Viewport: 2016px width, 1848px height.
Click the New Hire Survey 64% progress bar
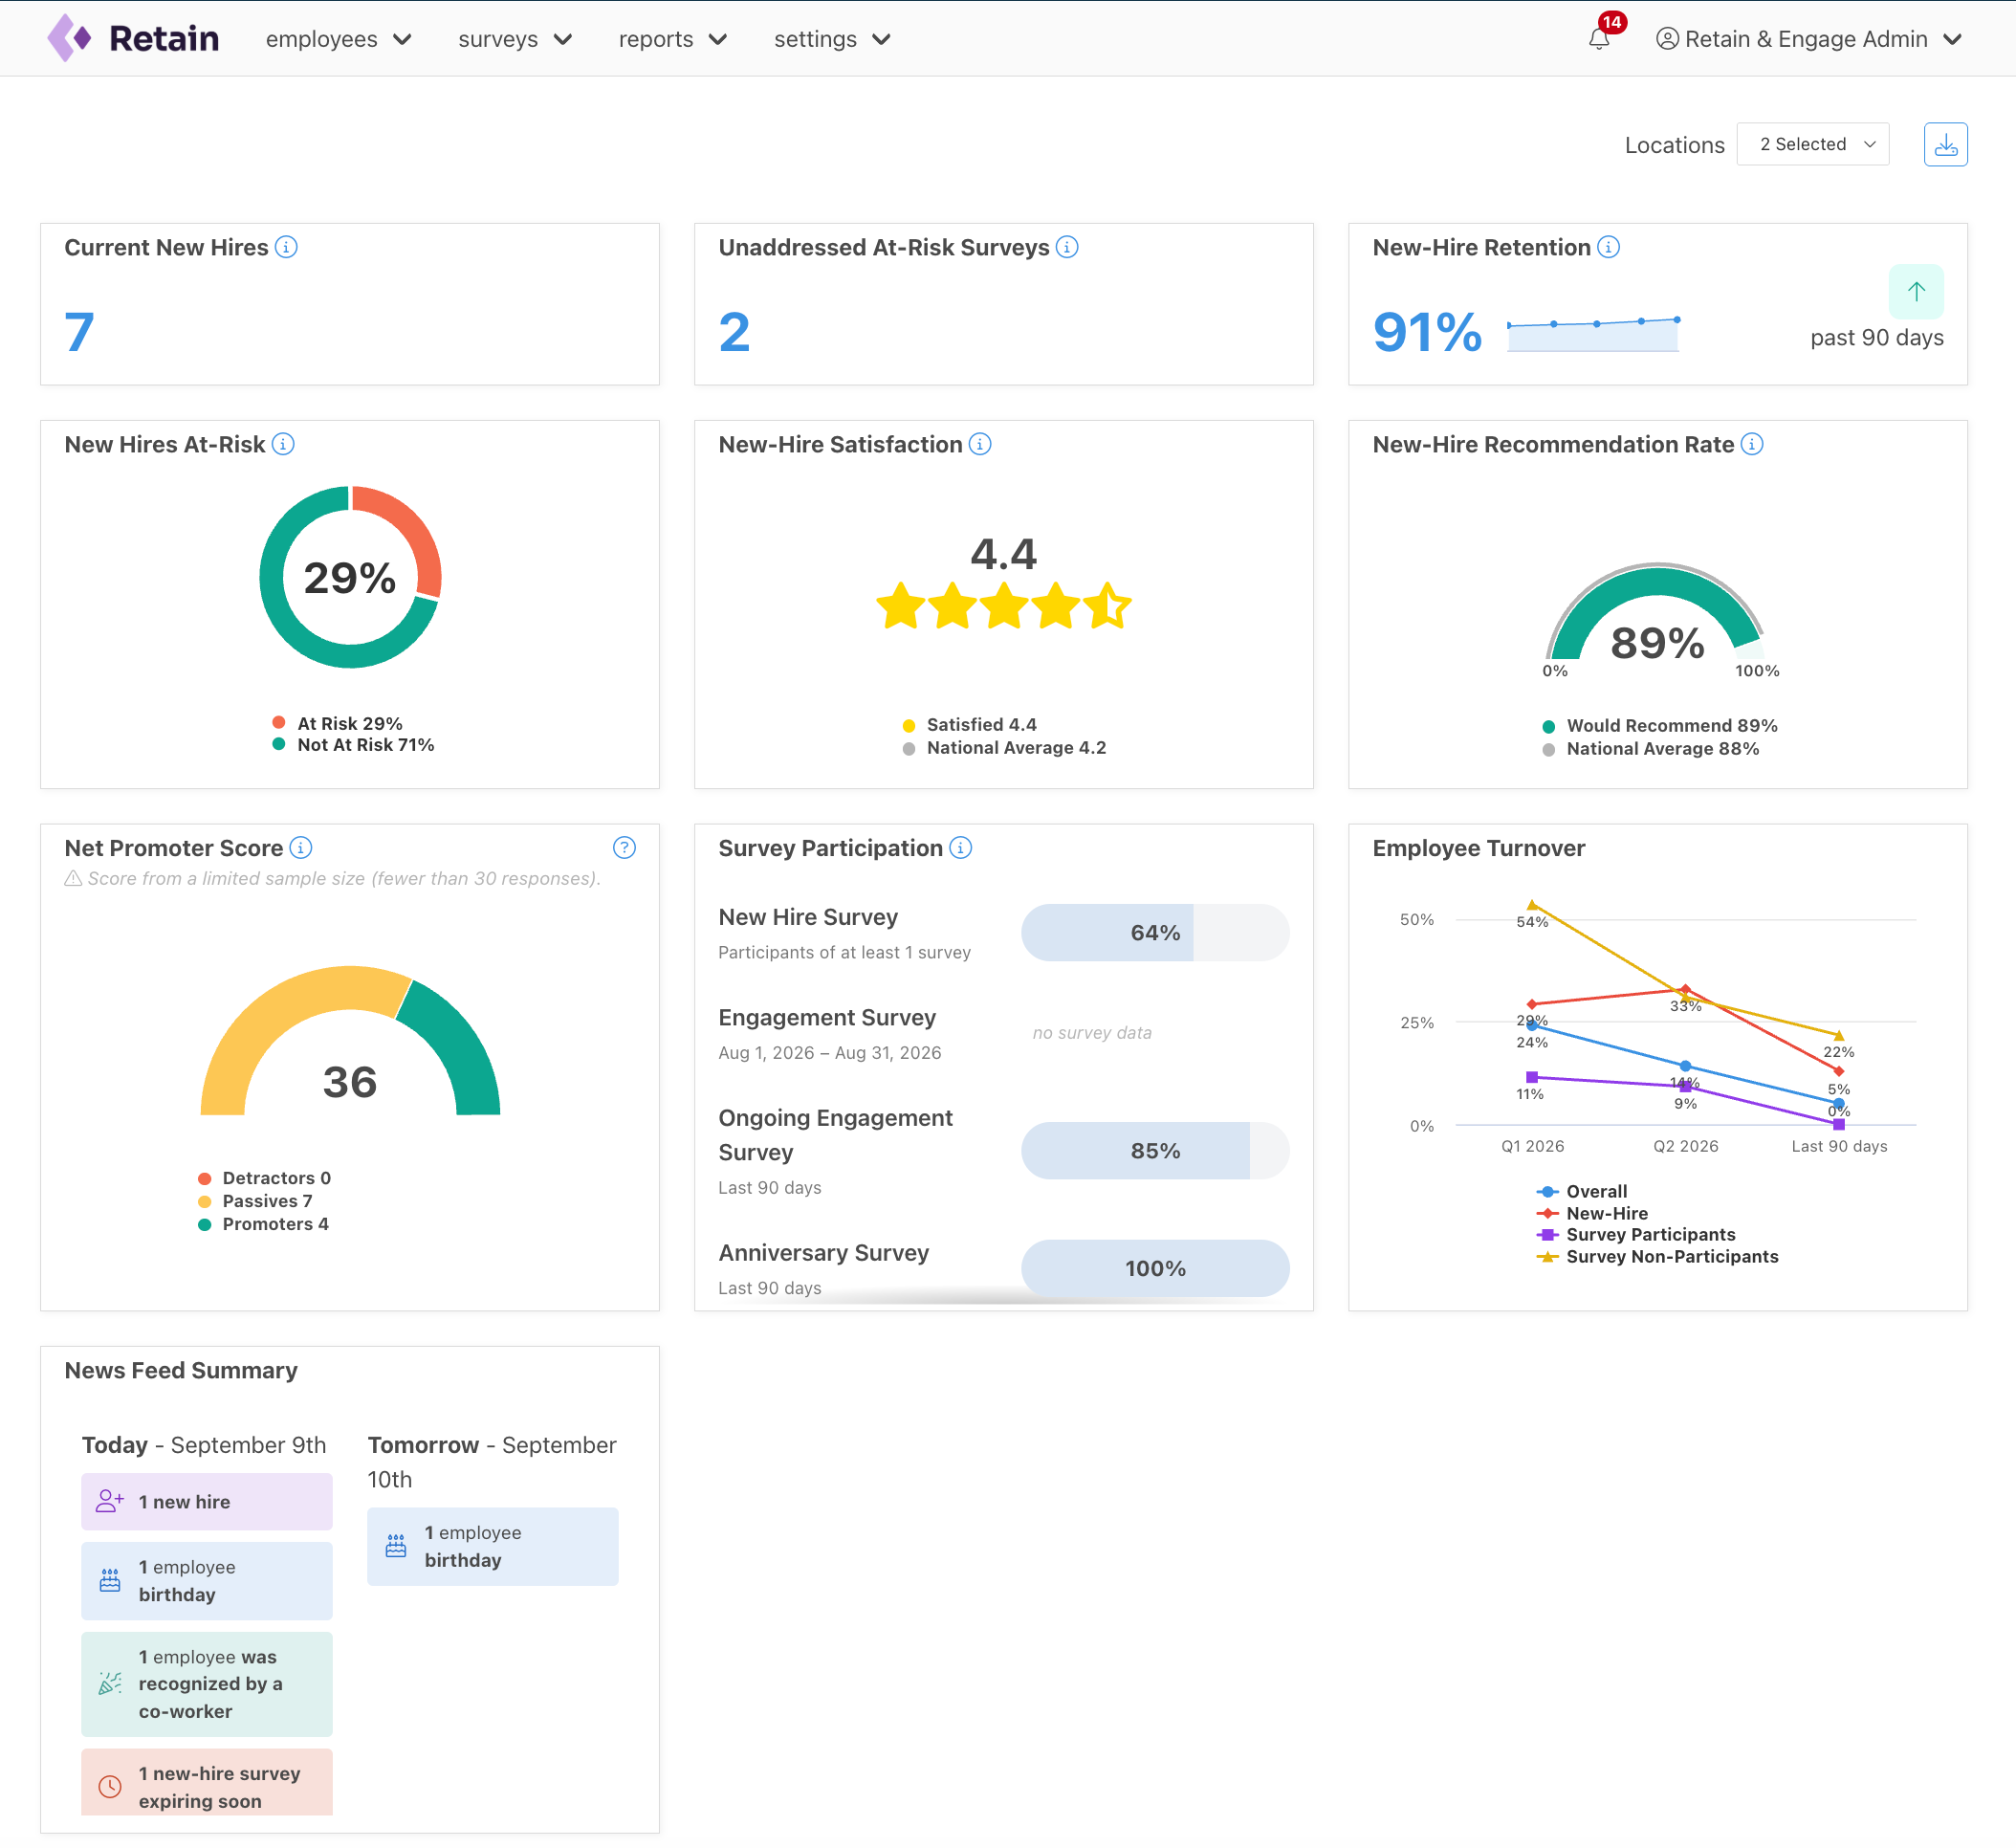pos(1155,933)
